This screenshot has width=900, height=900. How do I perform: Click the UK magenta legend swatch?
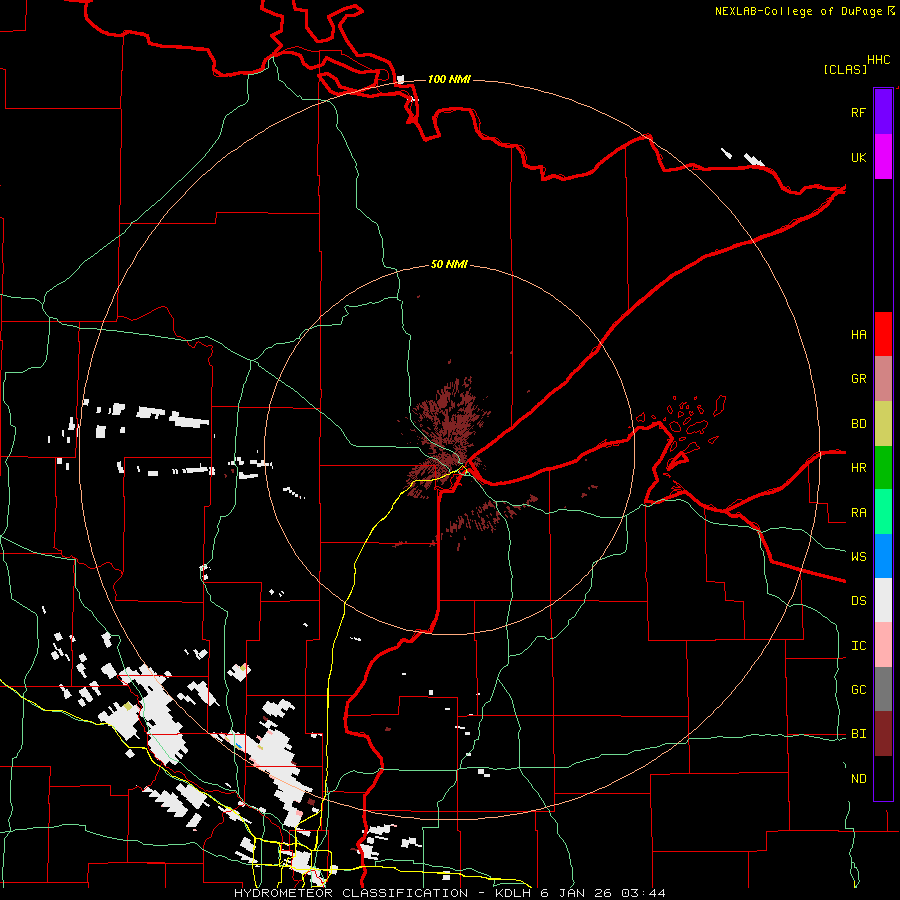tap(883, 157)
